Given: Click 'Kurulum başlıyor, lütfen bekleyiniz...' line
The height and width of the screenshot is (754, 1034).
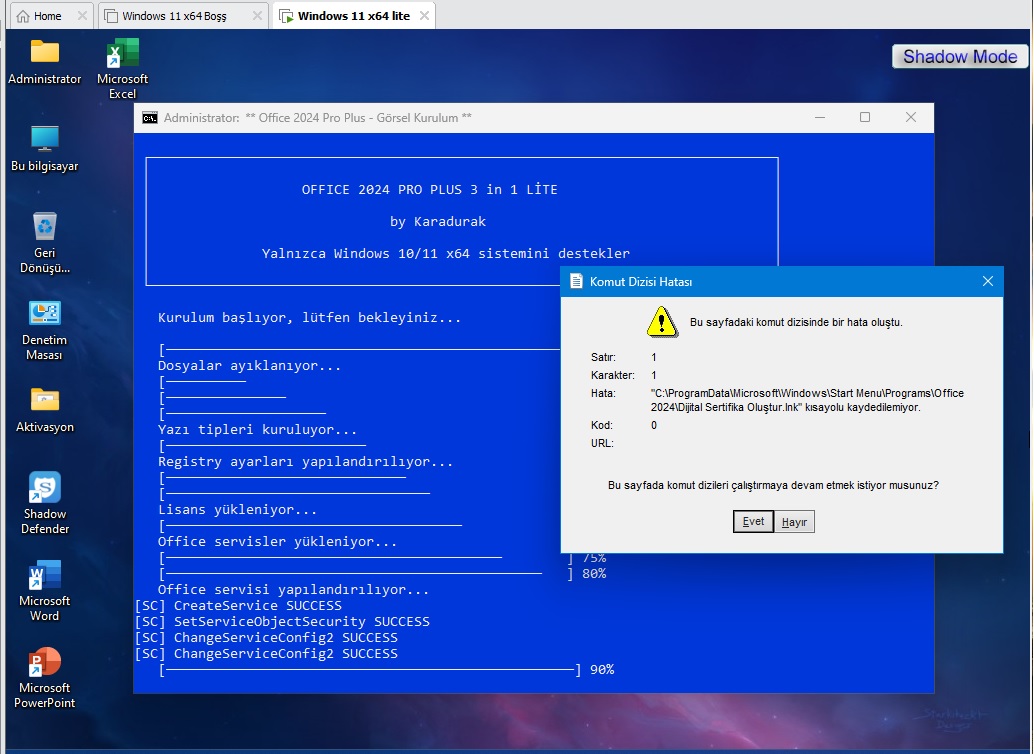Looking at the screenshot, I should [x=309, y=318].
